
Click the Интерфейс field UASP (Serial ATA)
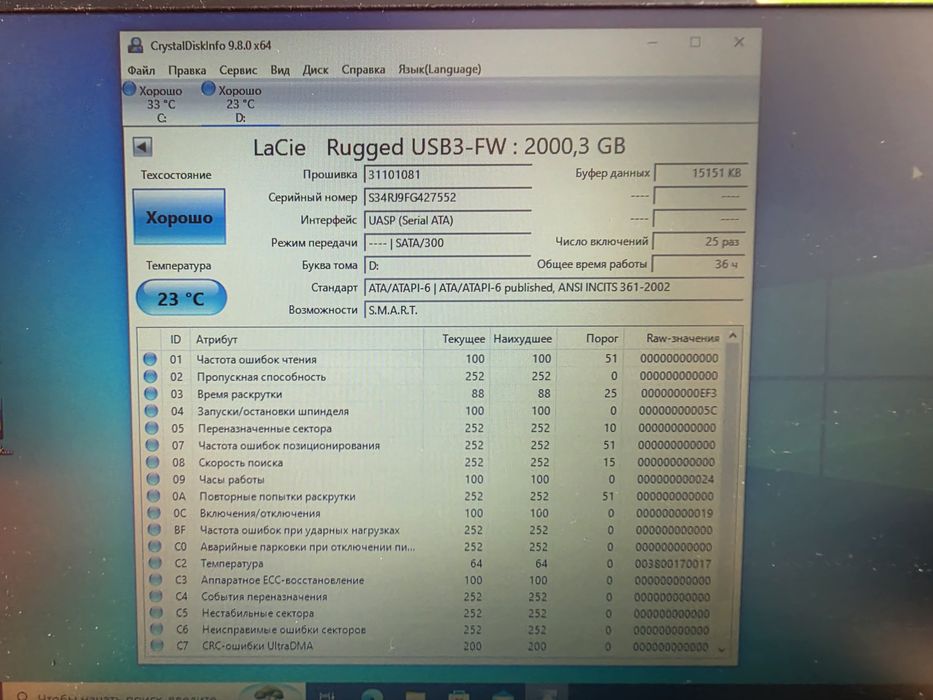(x=447, y=220)
